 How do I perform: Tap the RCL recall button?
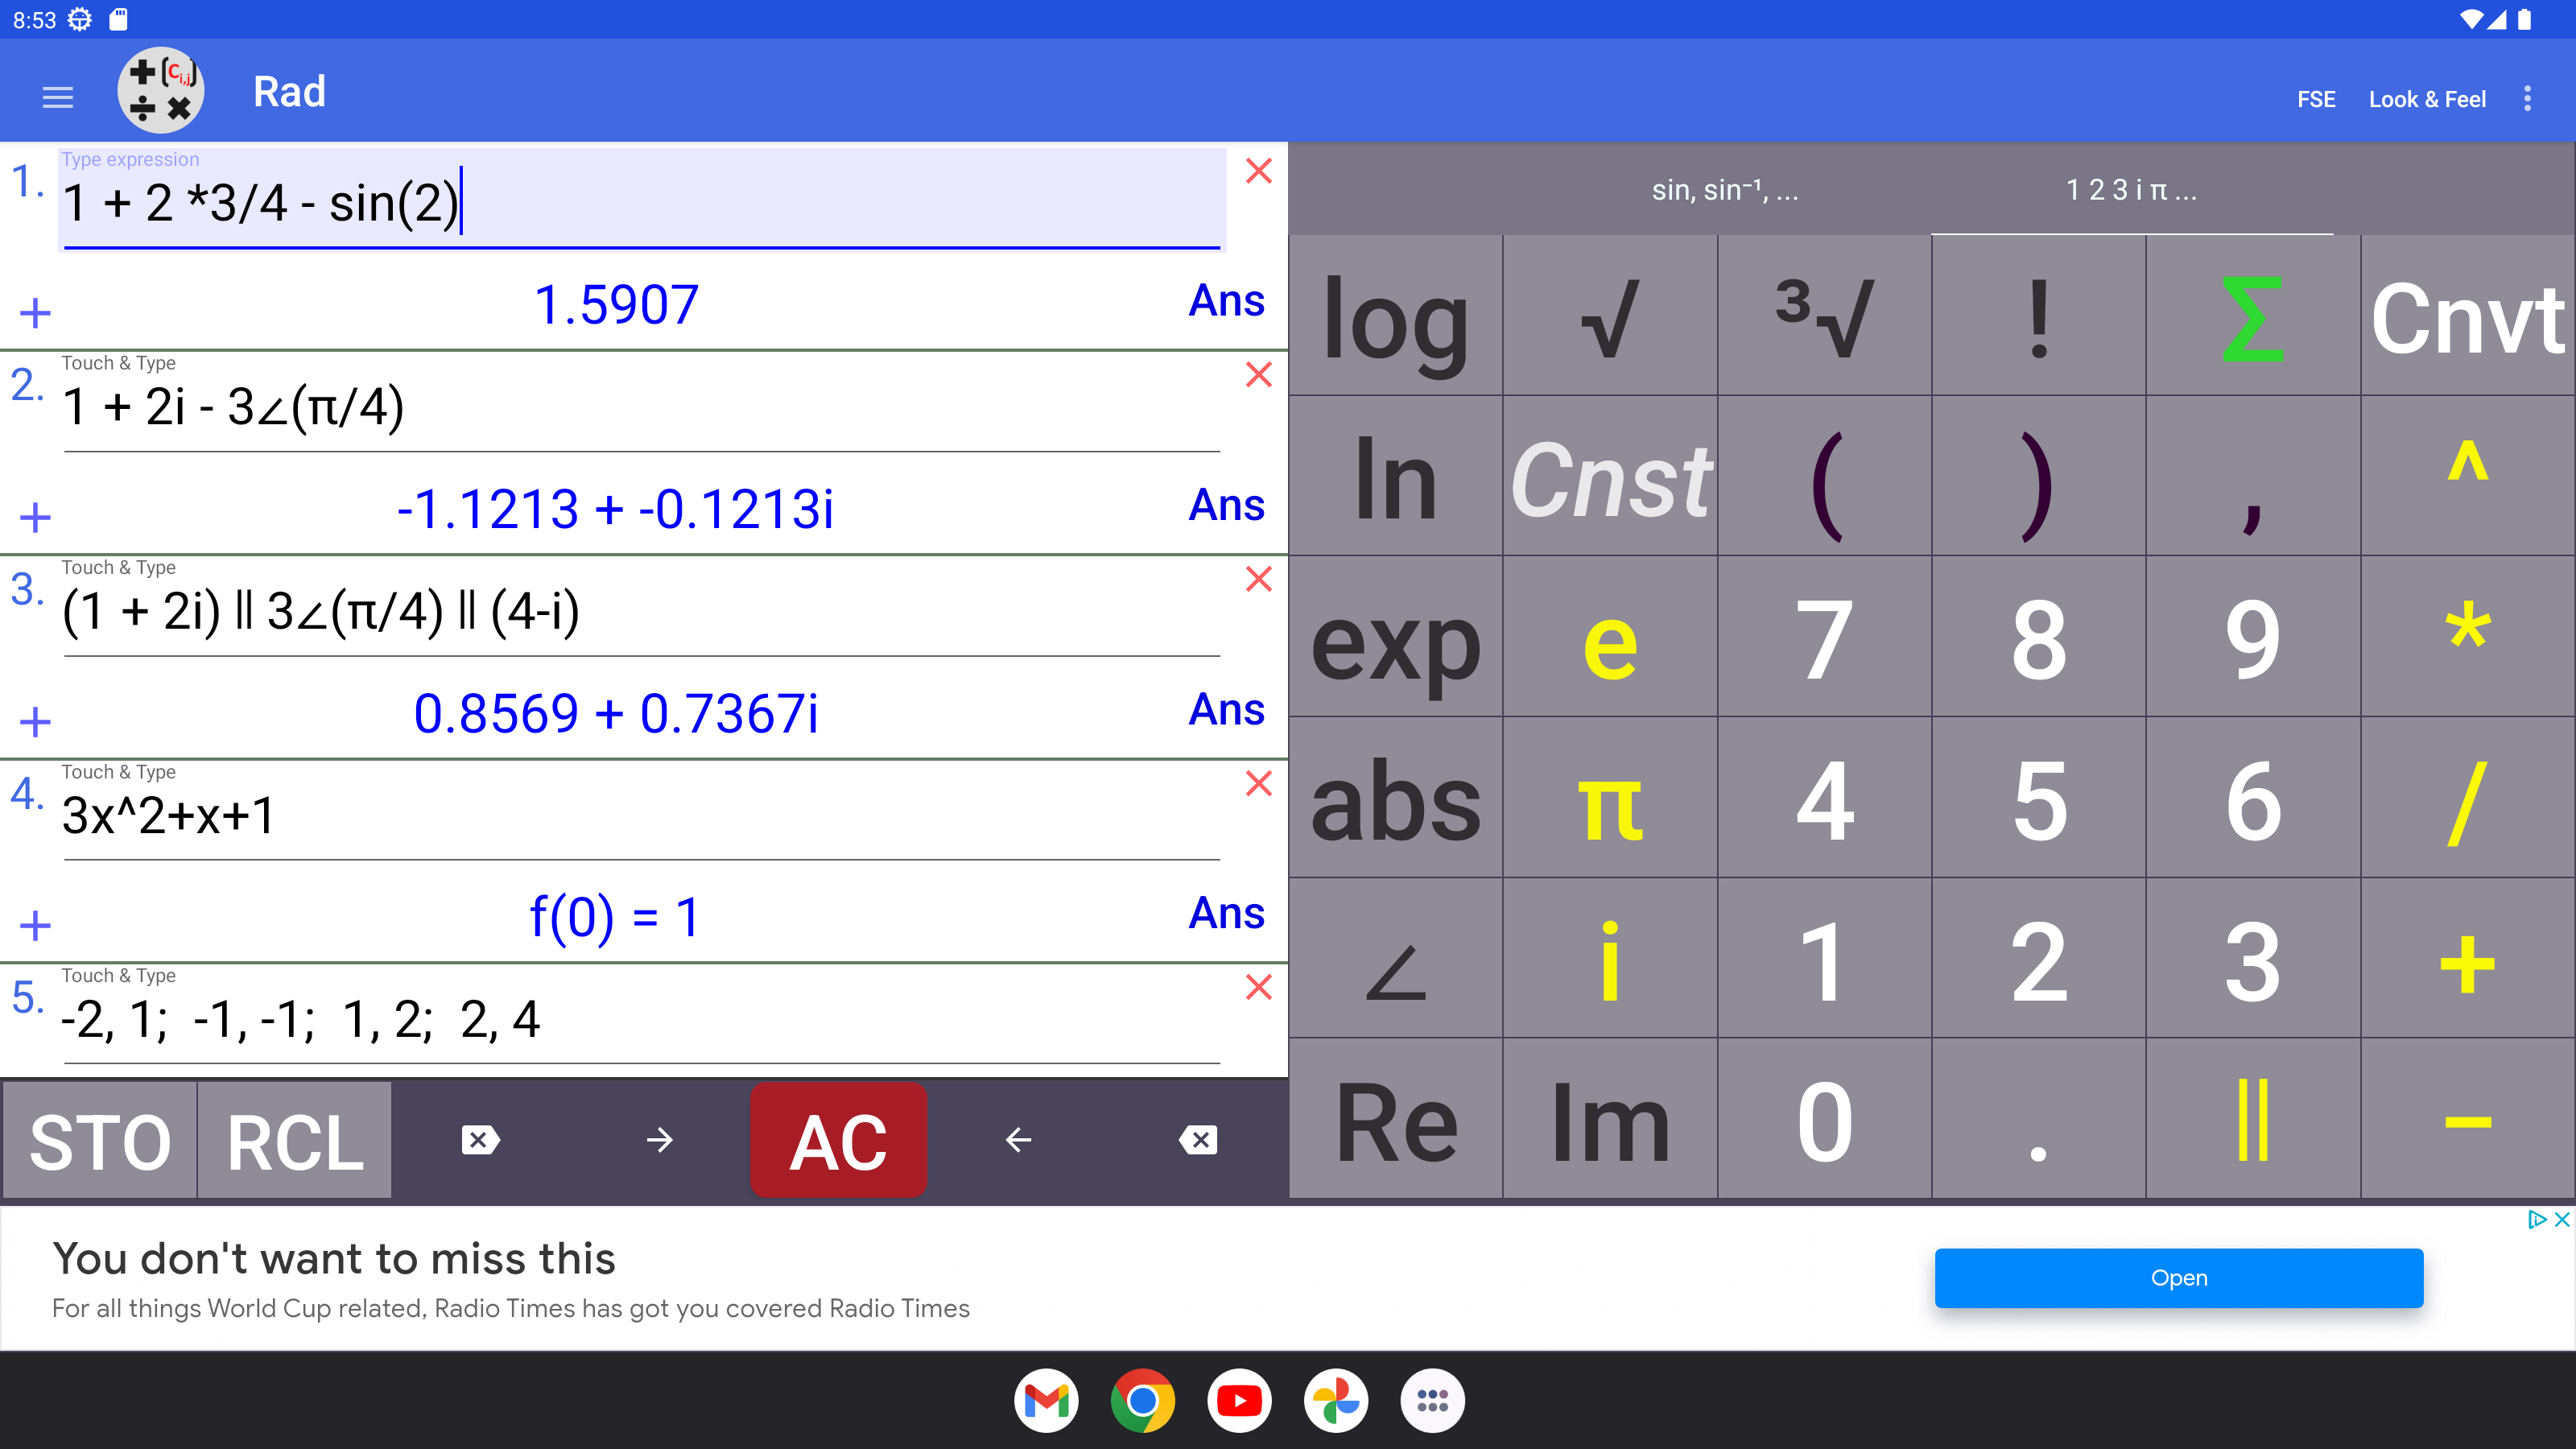pos(295,1140)
